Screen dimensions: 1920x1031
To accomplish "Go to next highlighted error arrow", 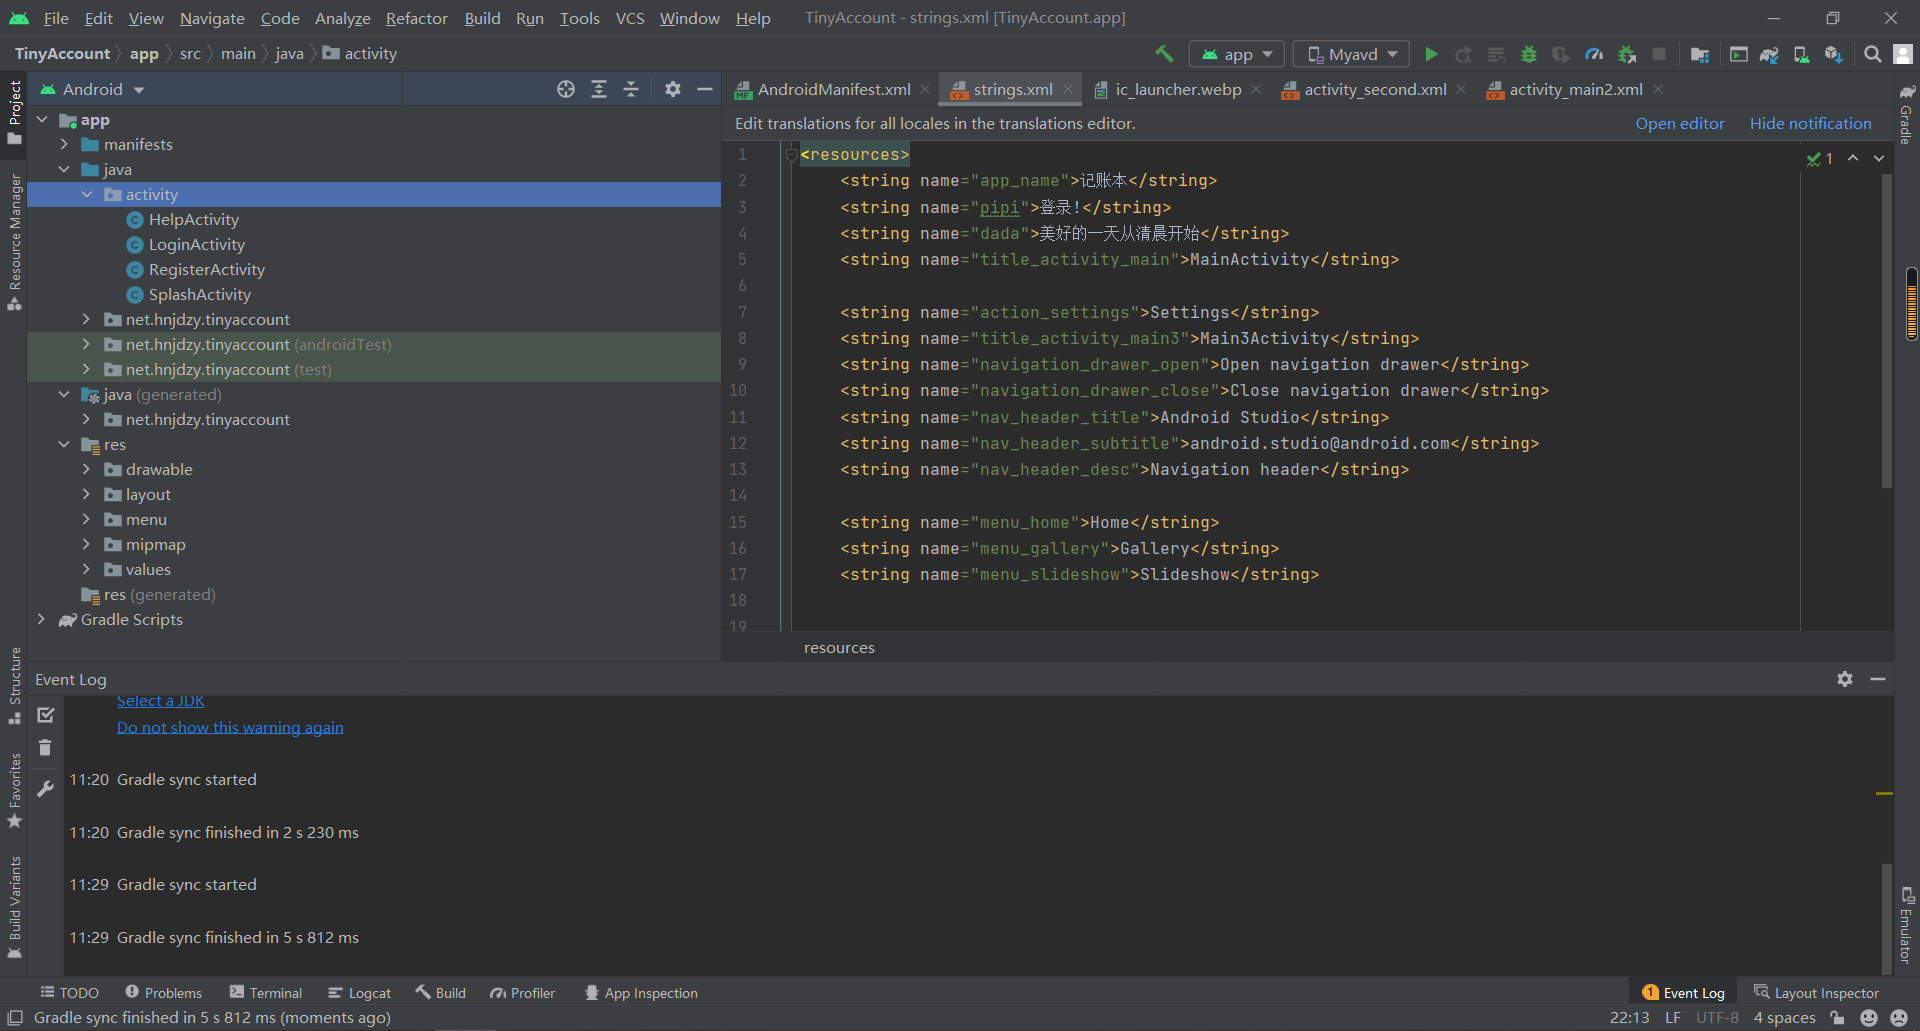I will click(1879, 158).
